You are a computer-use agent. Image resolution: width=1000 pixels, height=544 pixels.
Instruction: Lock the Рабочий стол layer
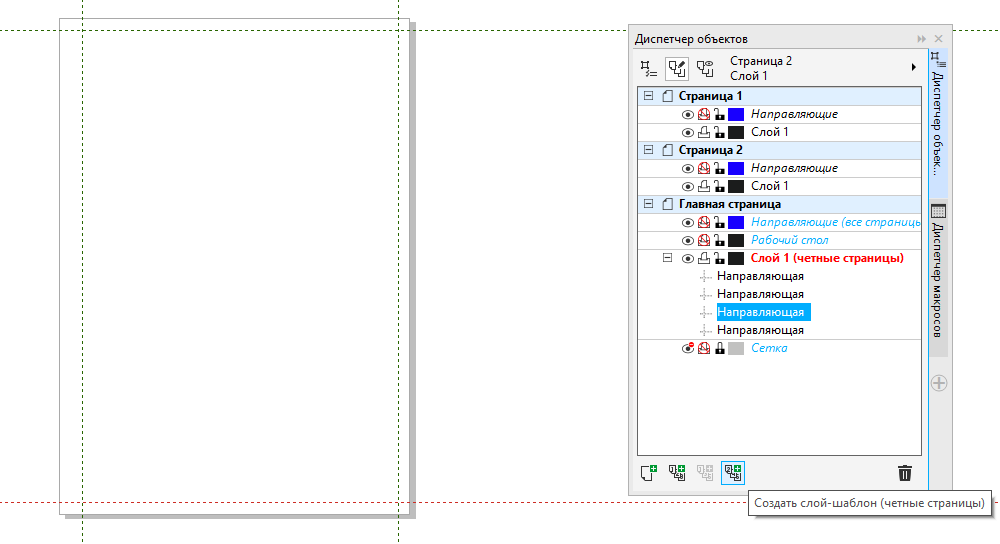tap(719, 240)
